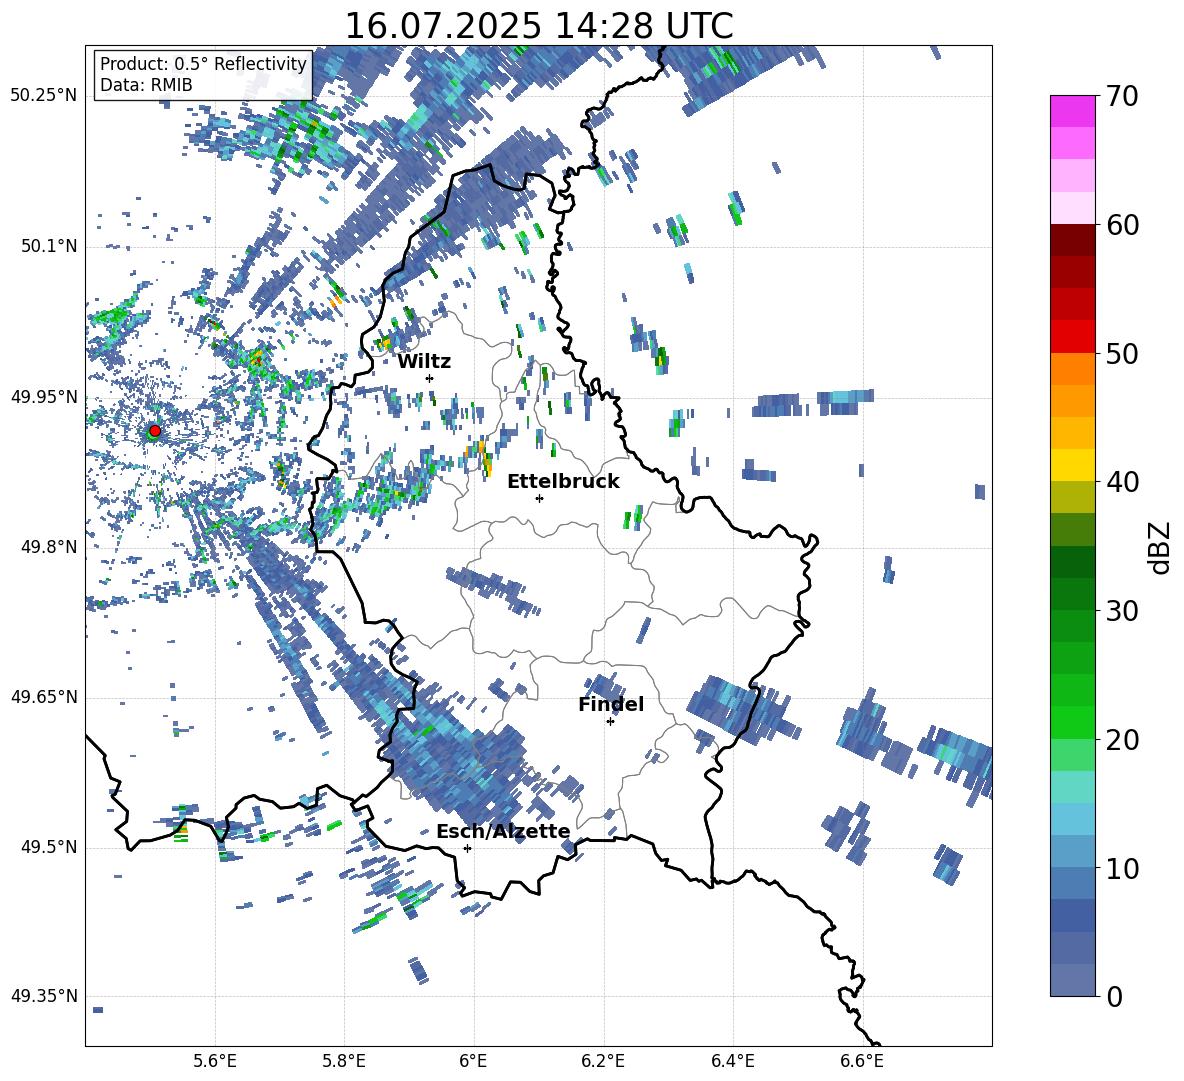Click the dBZ colorbar axis label
The image size is (1184, 1081).
tap(1161, 547)
